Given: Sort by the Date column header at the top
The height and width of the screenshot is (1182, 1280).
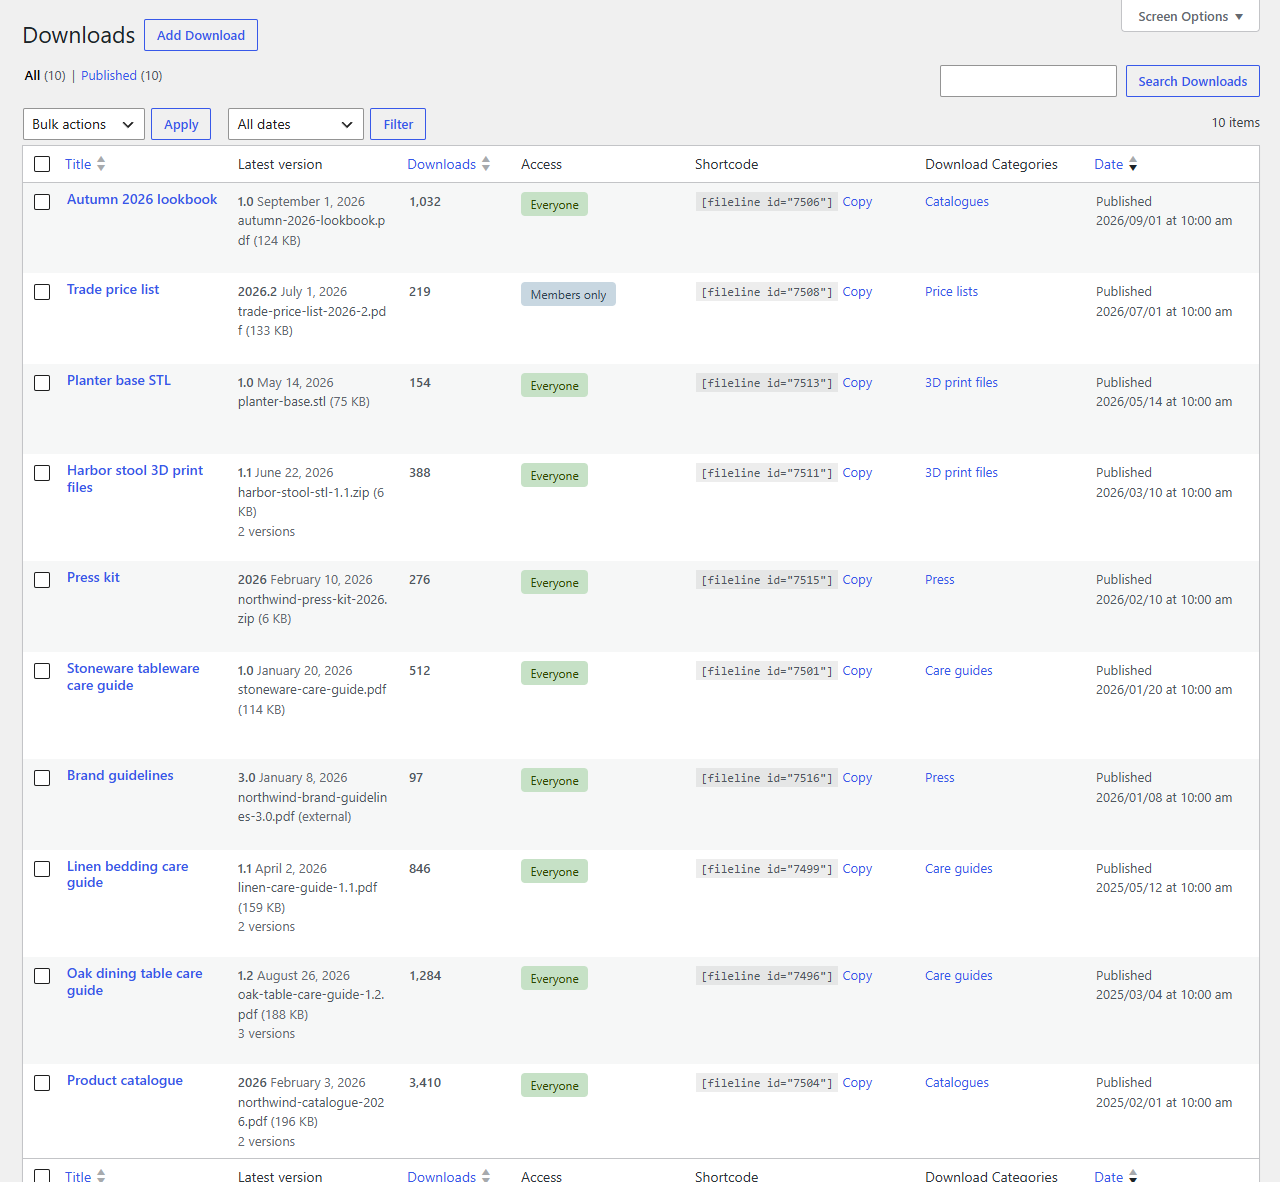Looking at the screenshot, I should 1116,164.
